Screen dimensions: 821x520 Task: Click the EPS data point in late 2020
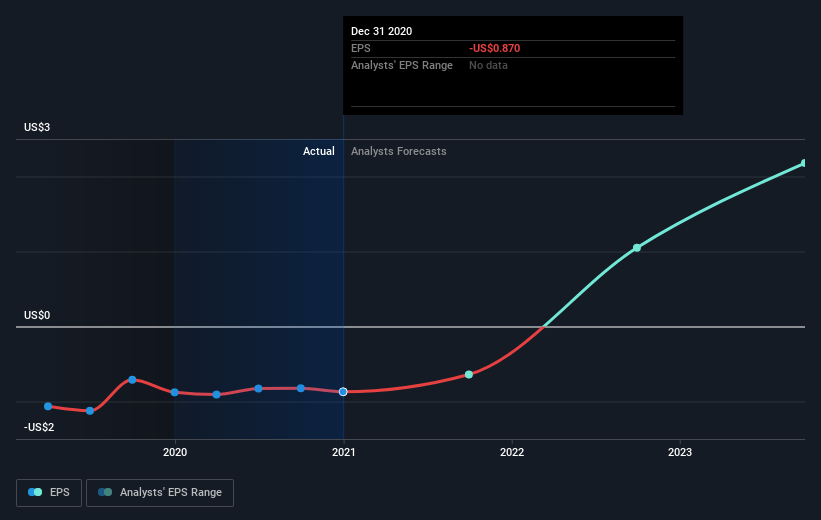pos(301,388)
